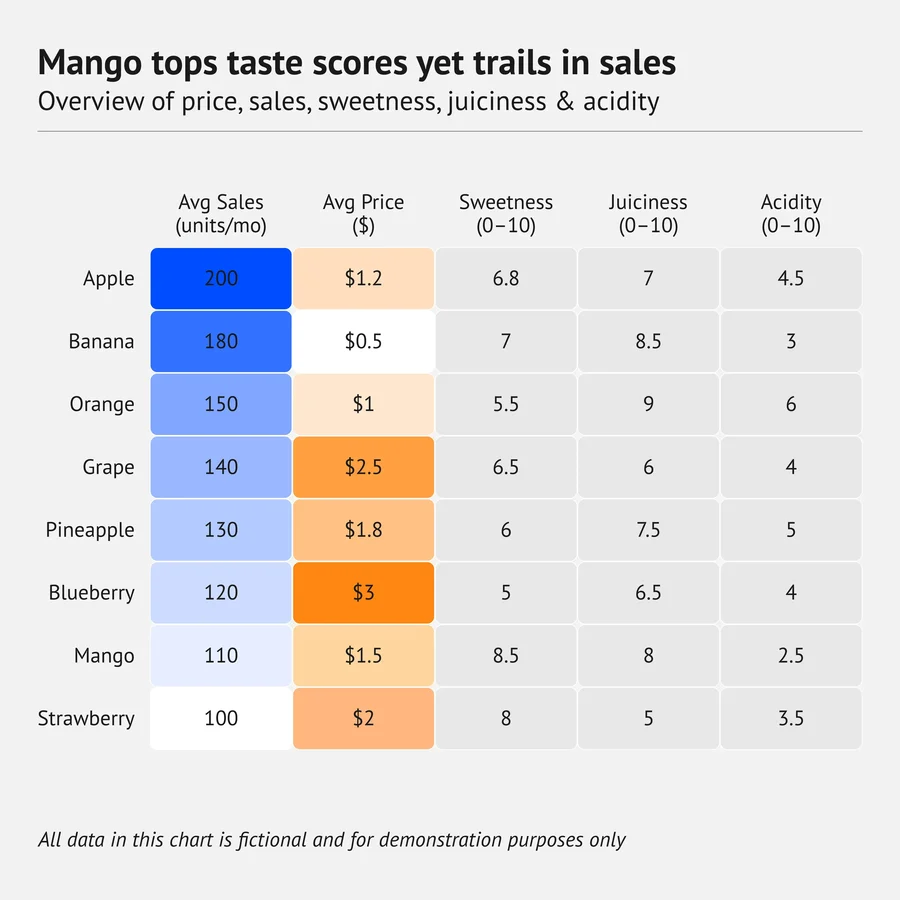Click the Avg Price column header
Screen dimensions: 900x900
click(x=363, y=214)
